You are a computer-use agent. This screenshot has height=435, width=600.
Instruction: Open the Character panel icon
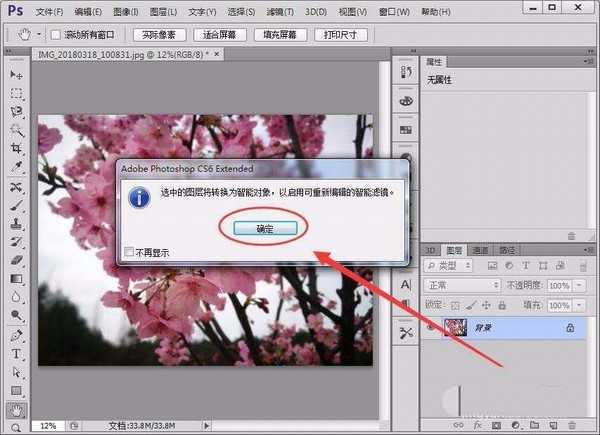point(406,285)
